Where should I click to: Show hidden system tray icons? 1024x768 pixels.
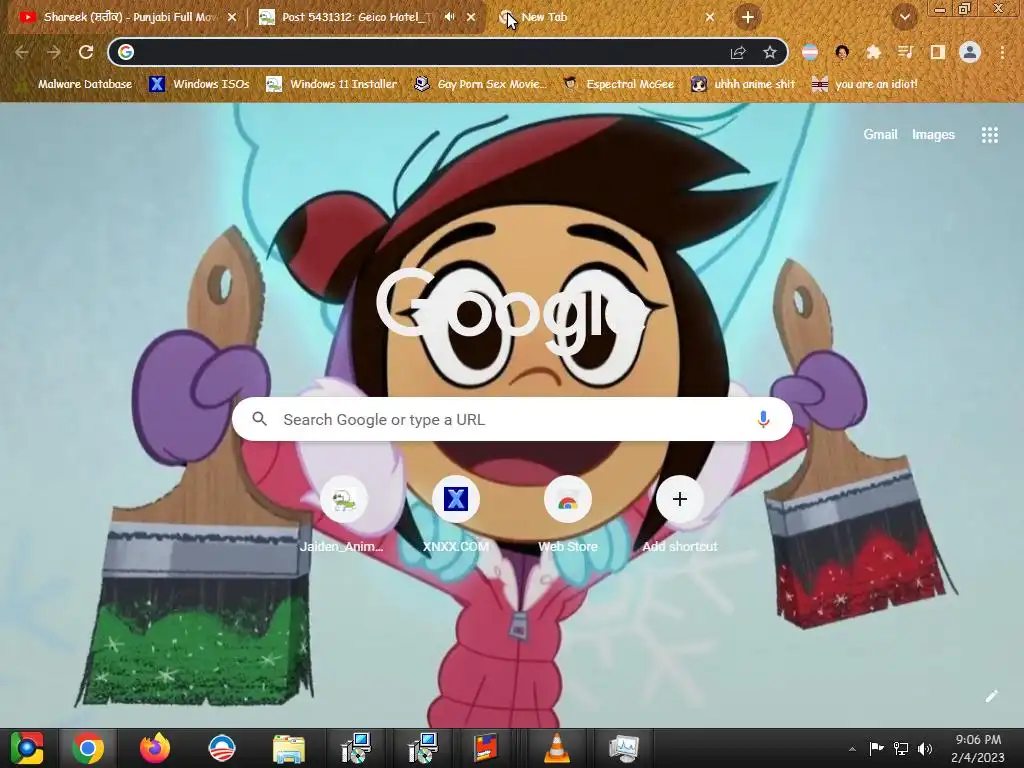tap(852, 749)
